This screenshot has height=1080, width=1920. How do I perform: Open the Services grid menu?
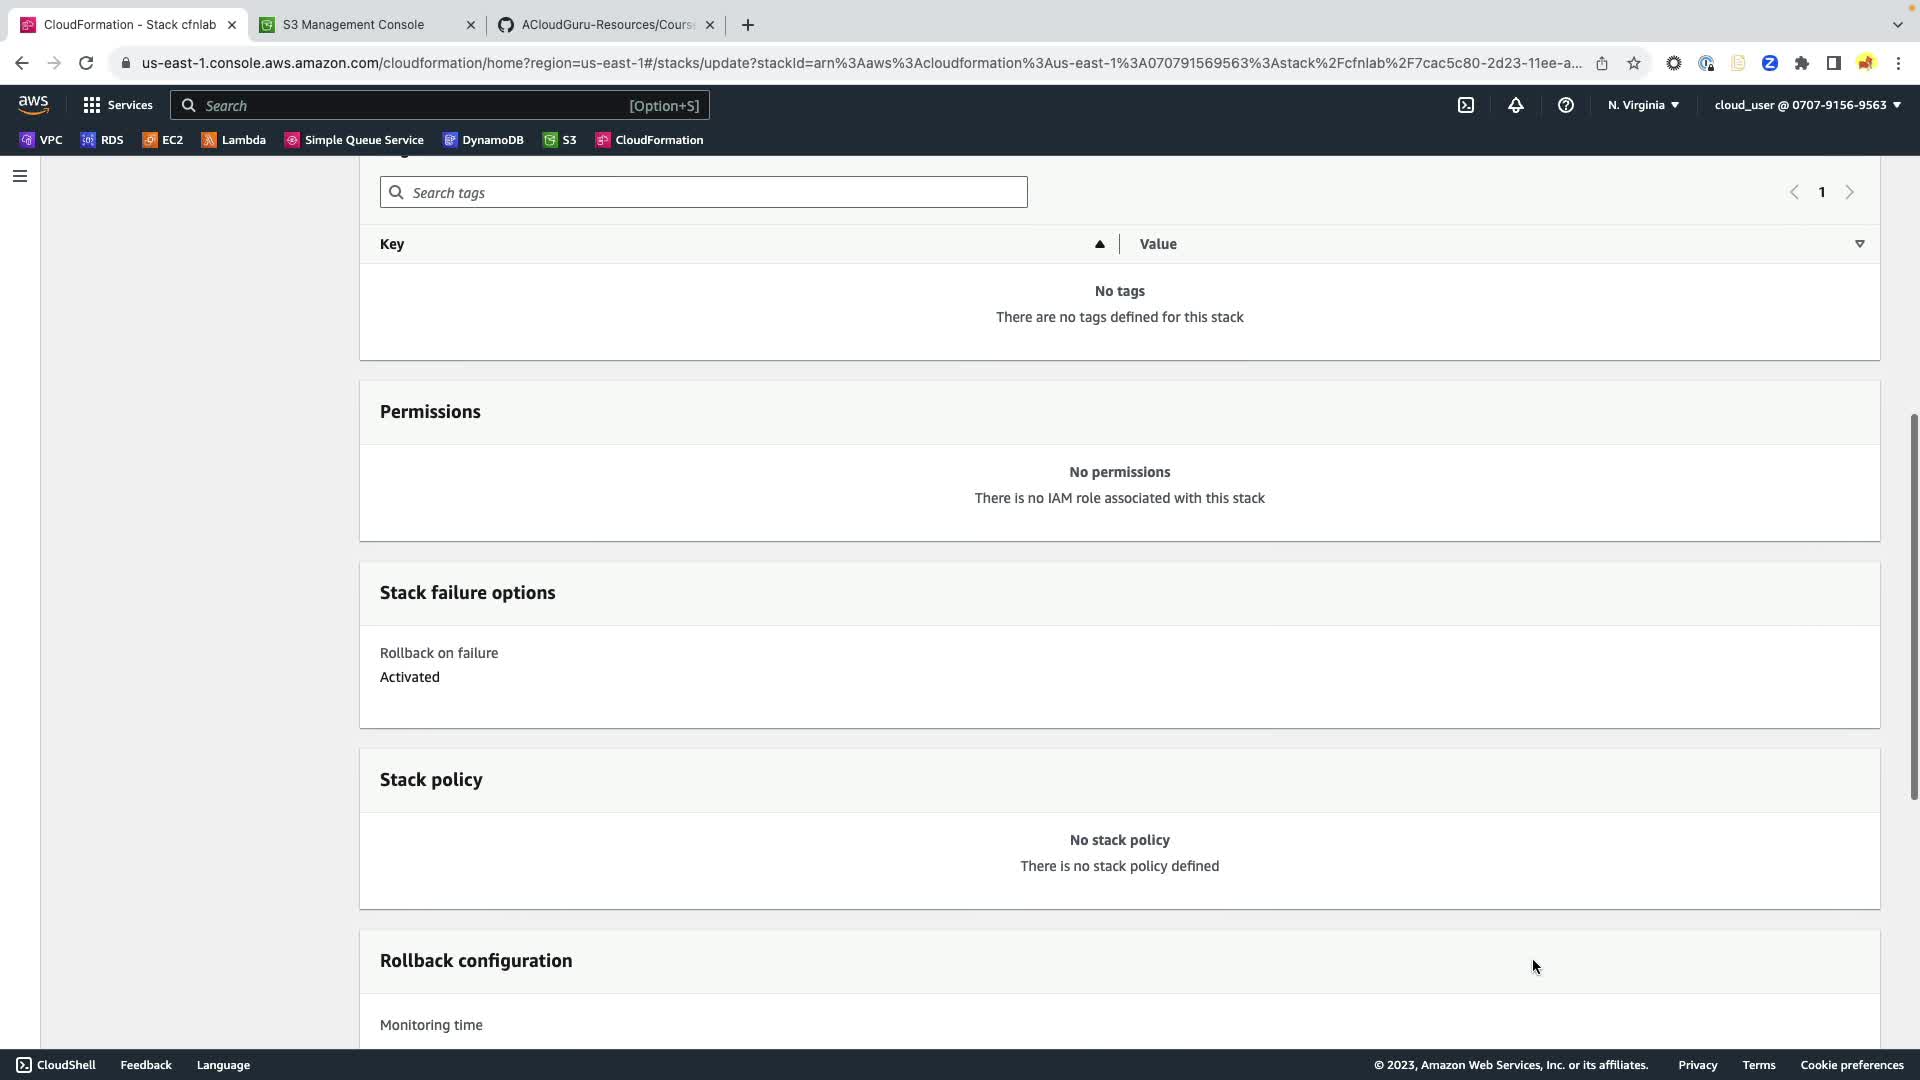click(118, 105)
